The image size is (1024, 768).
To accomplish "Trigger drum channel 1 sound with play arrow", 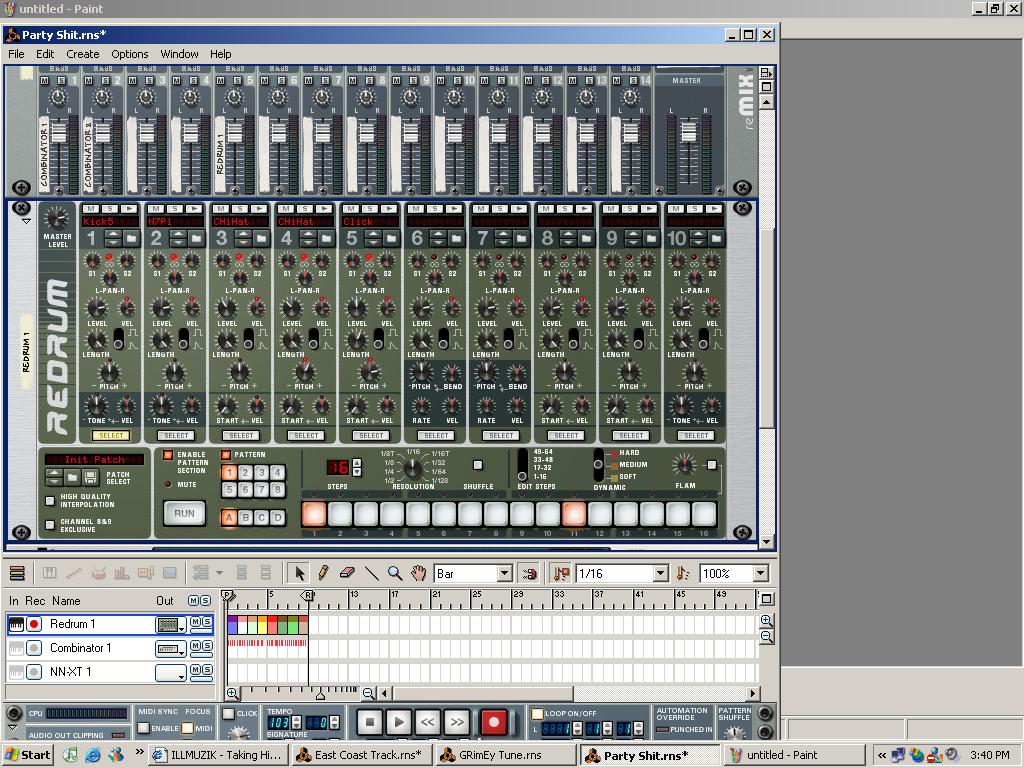I will (129, 208).
